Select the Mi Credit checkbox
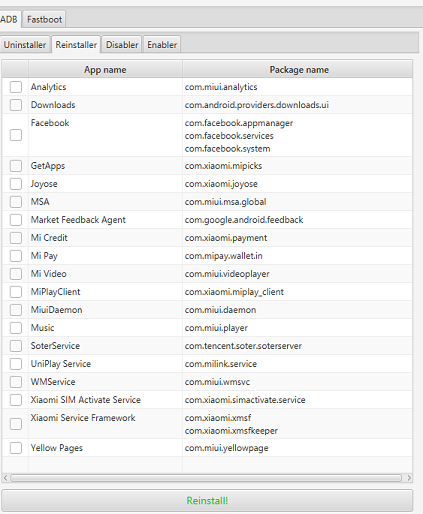Image resolution: width=423 pixels, height=514 pixels. tap(16, 238)
